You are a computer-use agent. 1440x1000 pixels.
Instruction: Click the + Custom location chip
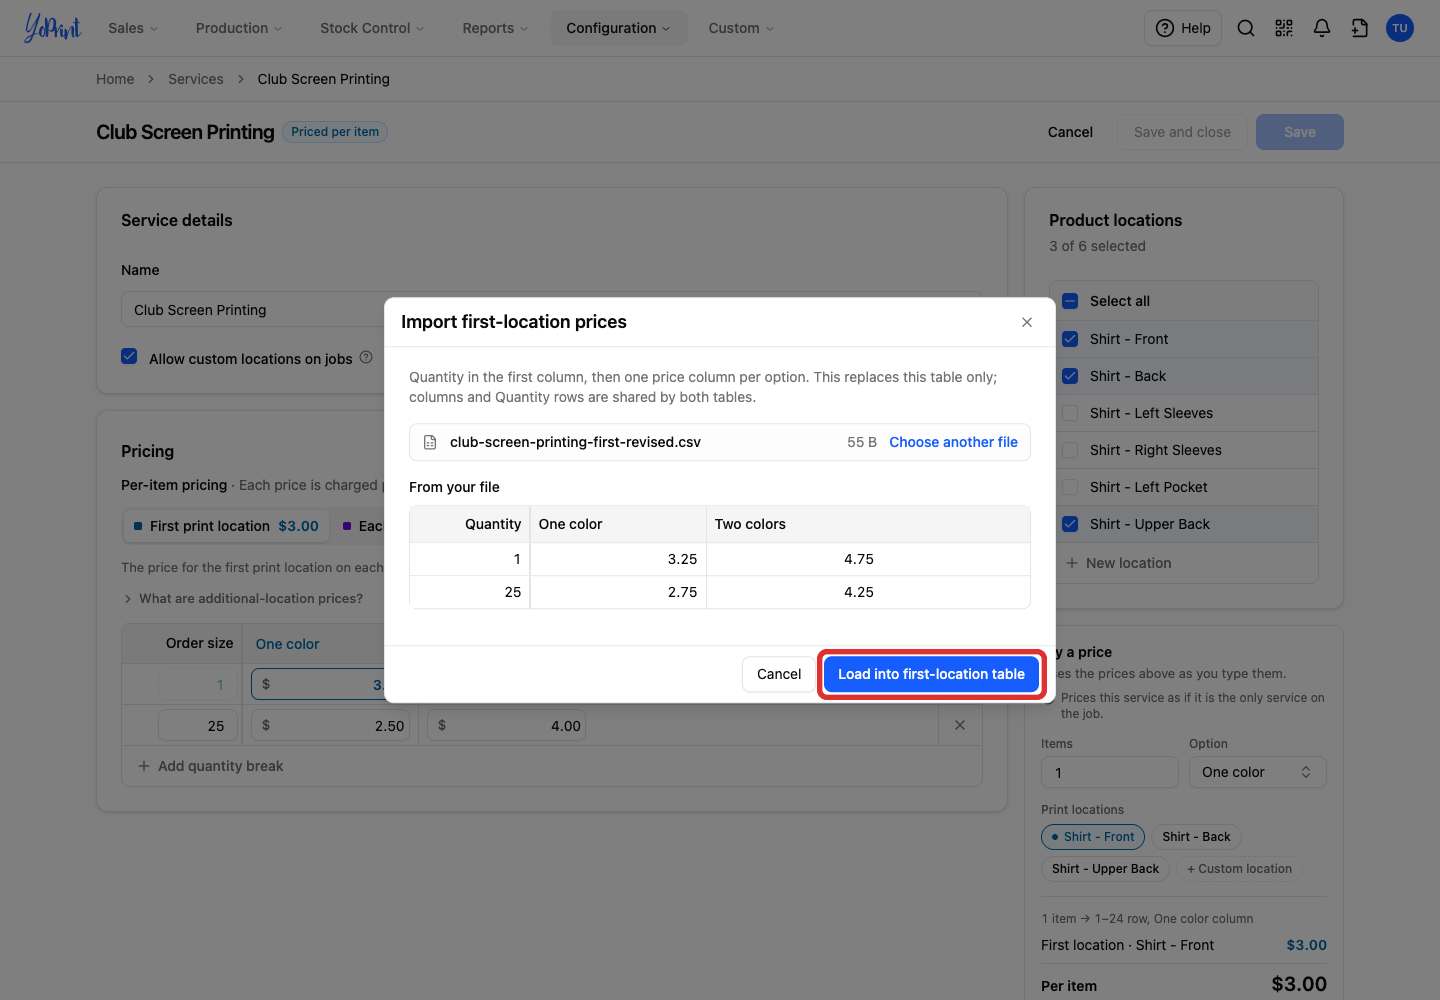1239,869
